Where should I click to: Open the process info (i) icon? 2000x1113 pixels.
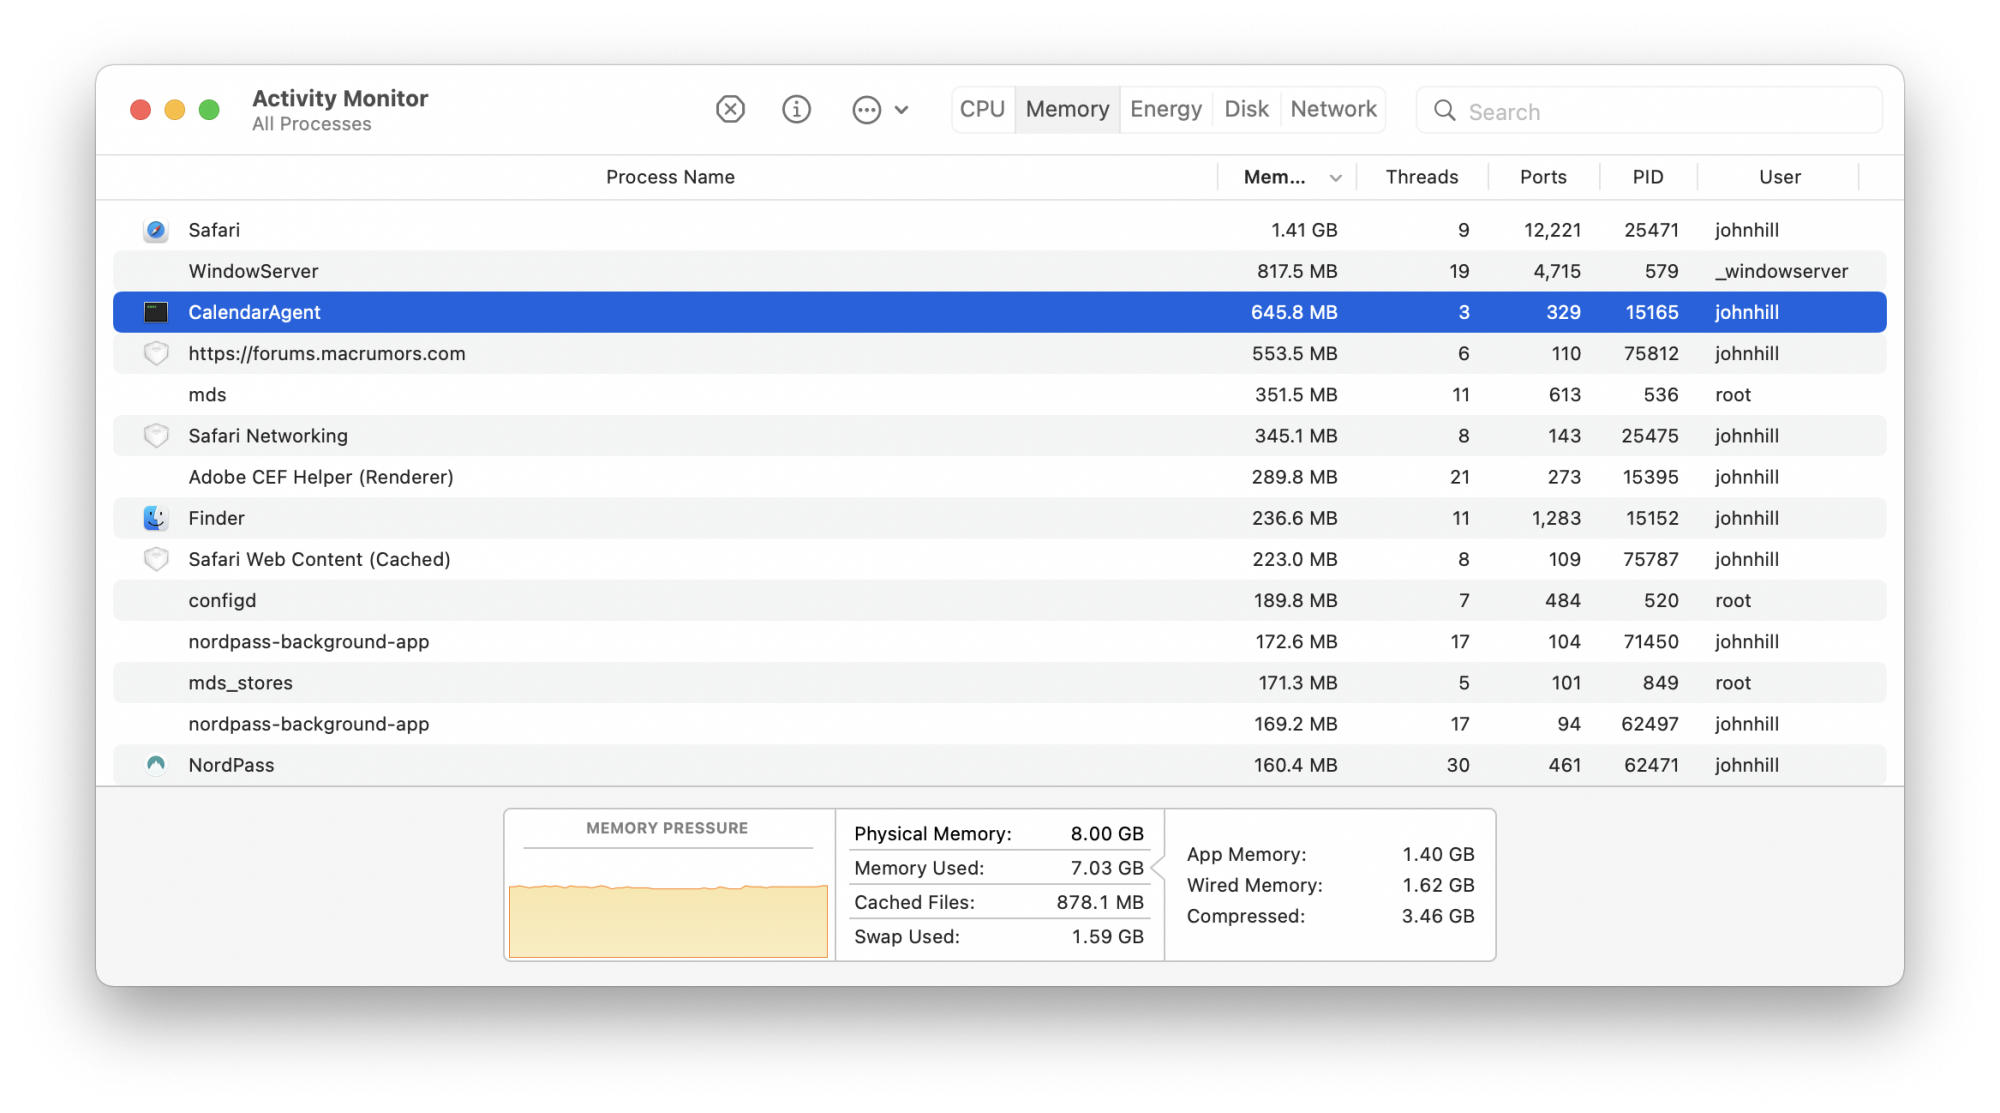[x=796, y=109]
